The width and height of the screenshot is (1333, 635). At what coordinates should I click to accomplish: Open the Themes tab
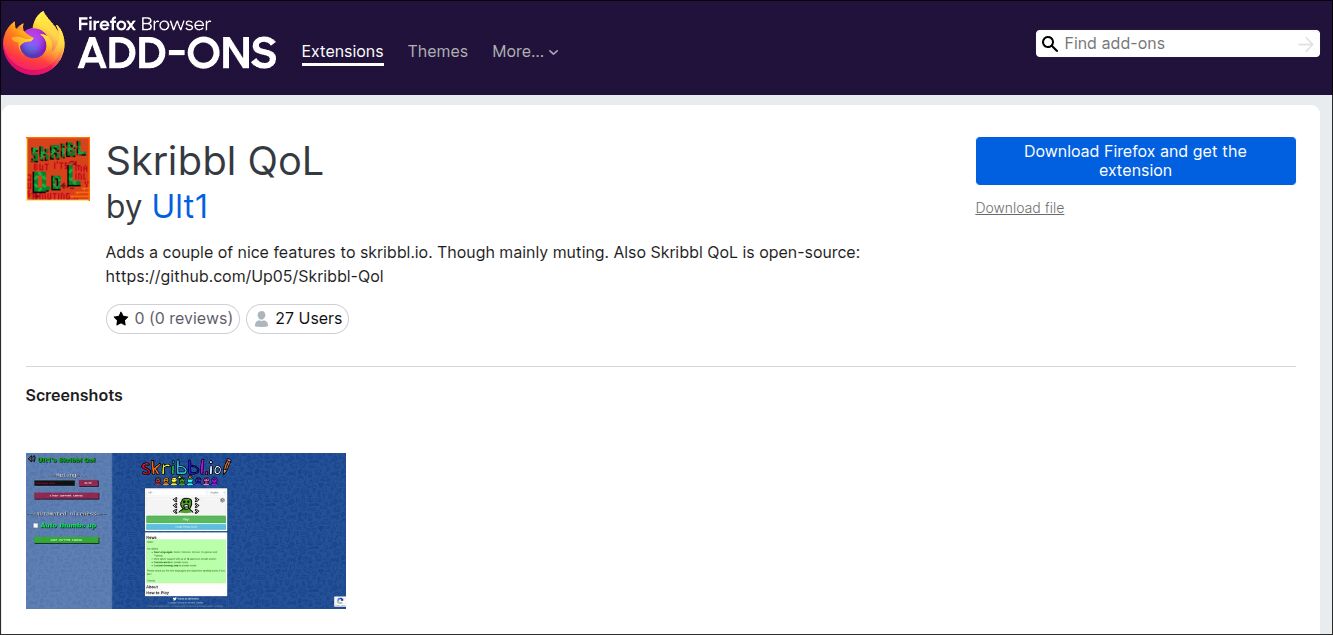(x=437, y=52)
